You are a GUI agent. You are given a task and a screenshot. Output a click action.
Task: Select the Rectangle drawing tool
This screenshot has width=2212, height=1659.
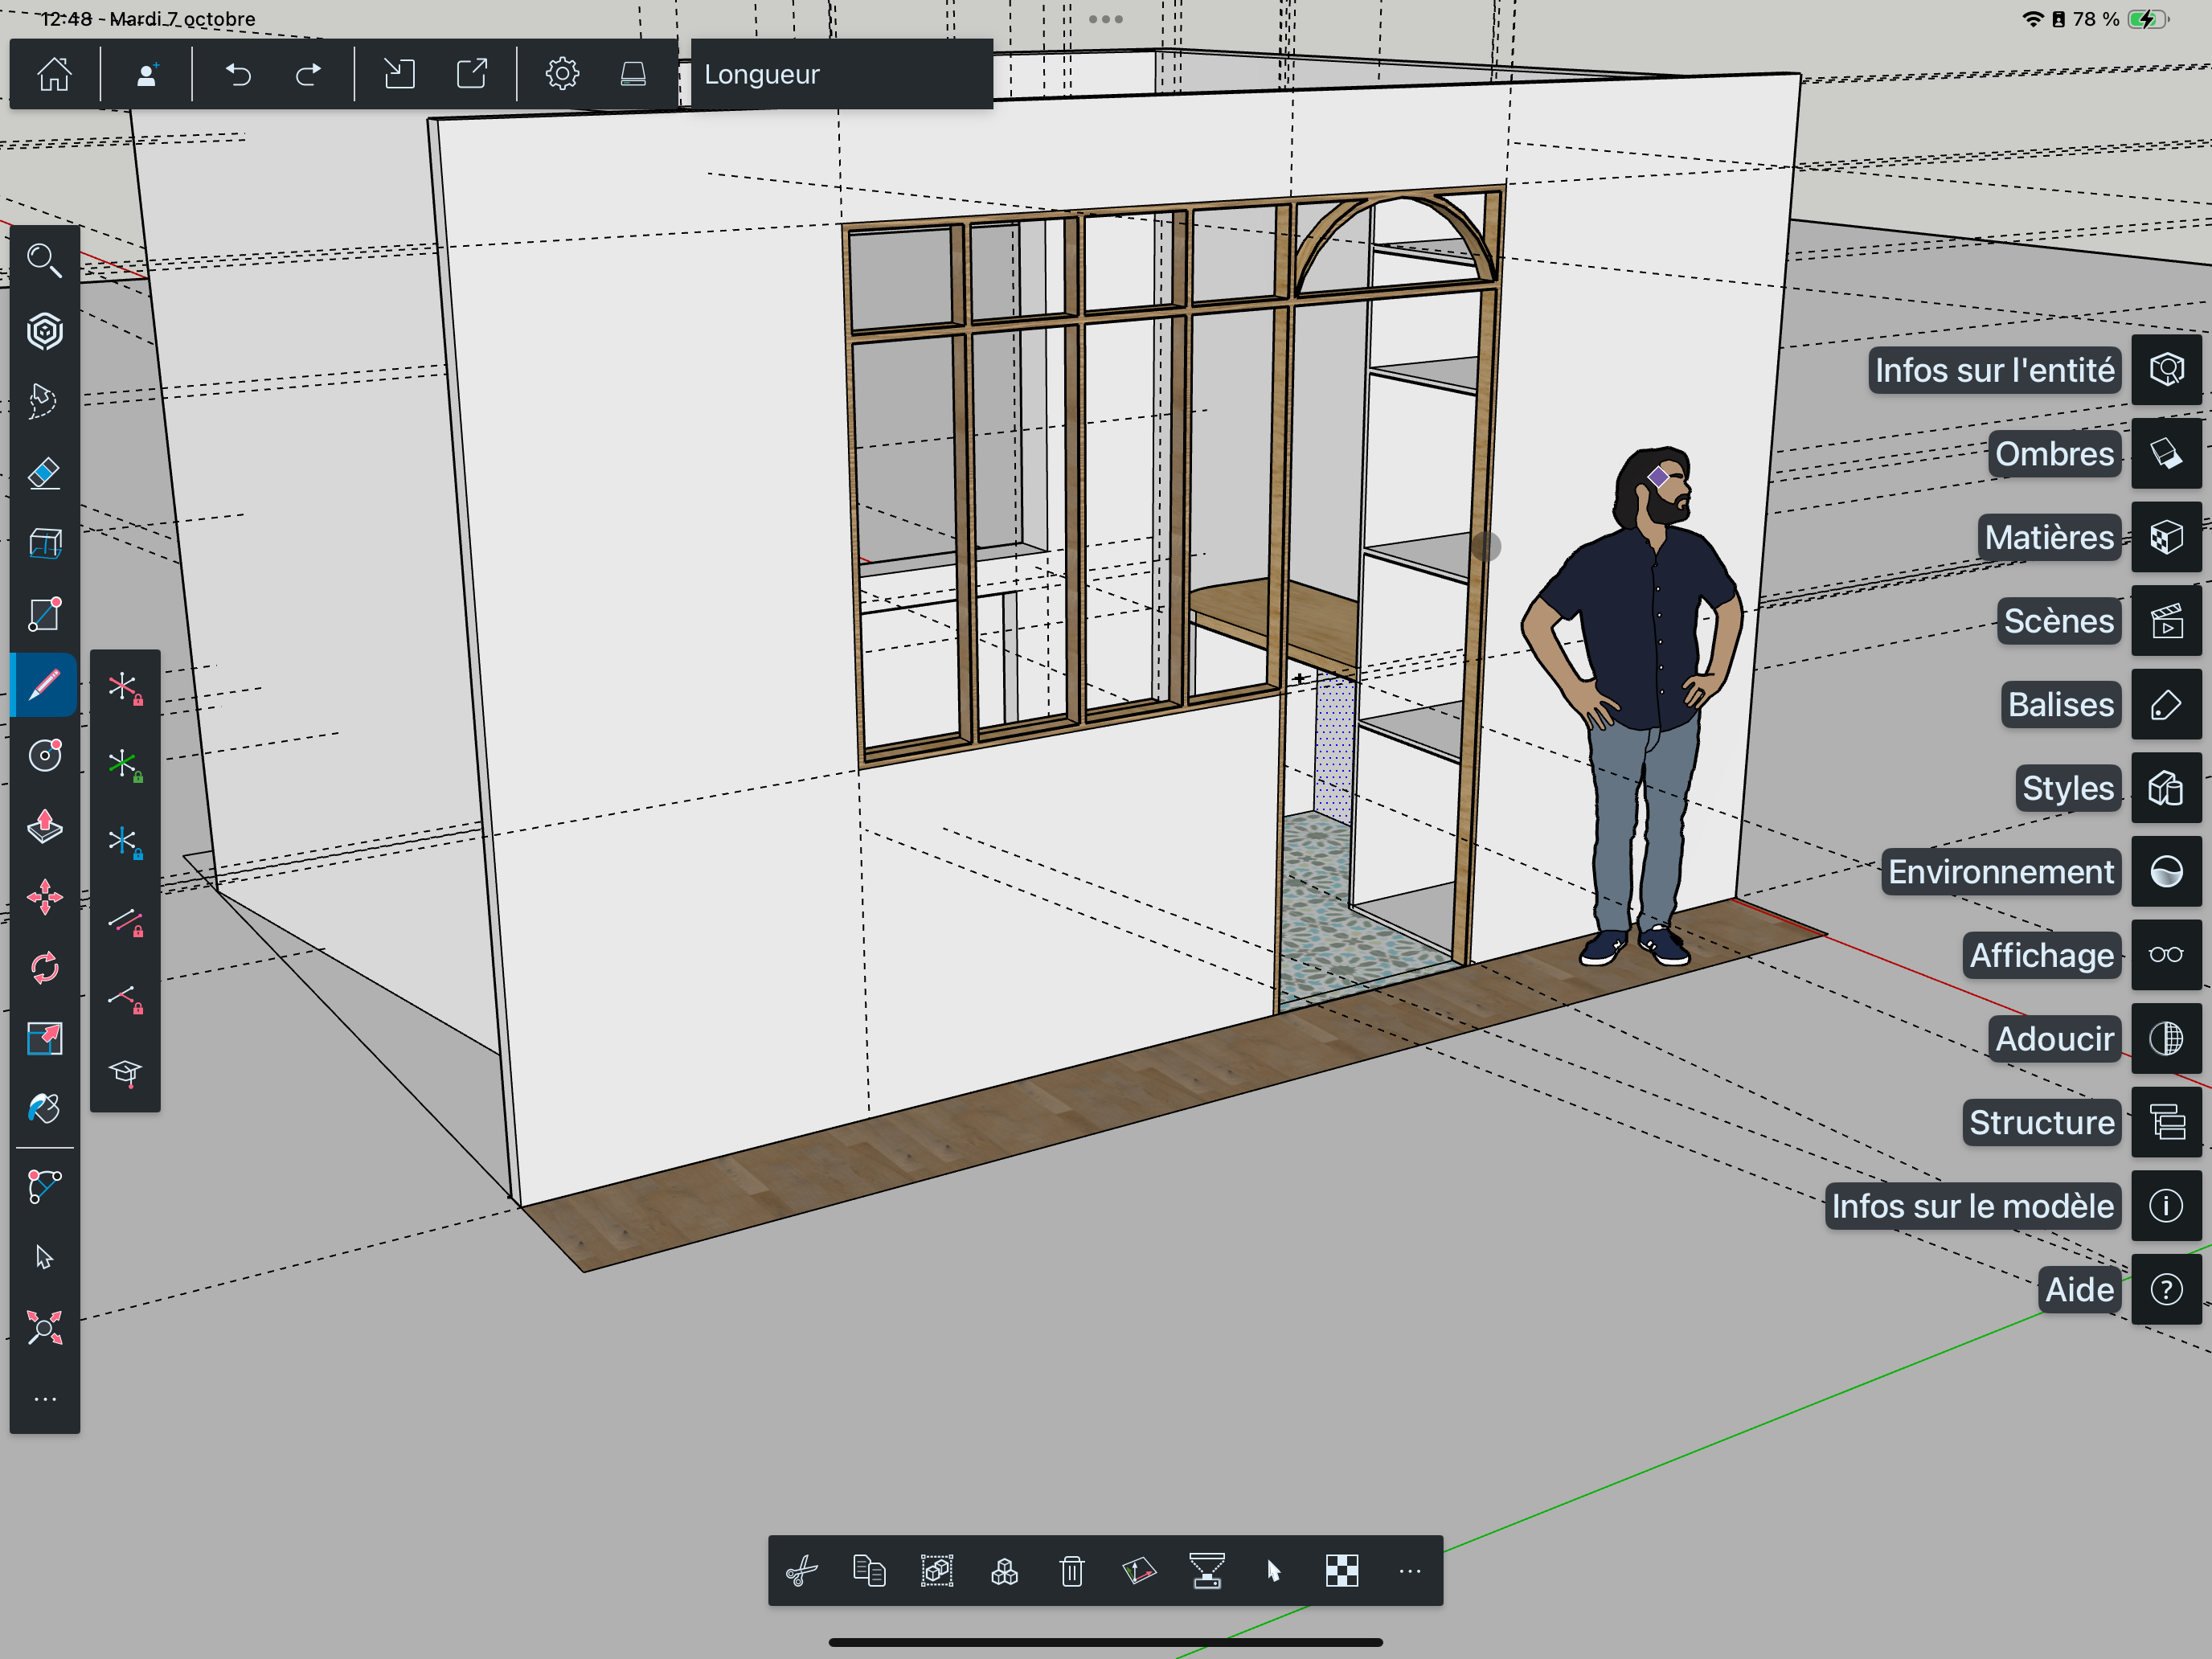pos(44,614)
